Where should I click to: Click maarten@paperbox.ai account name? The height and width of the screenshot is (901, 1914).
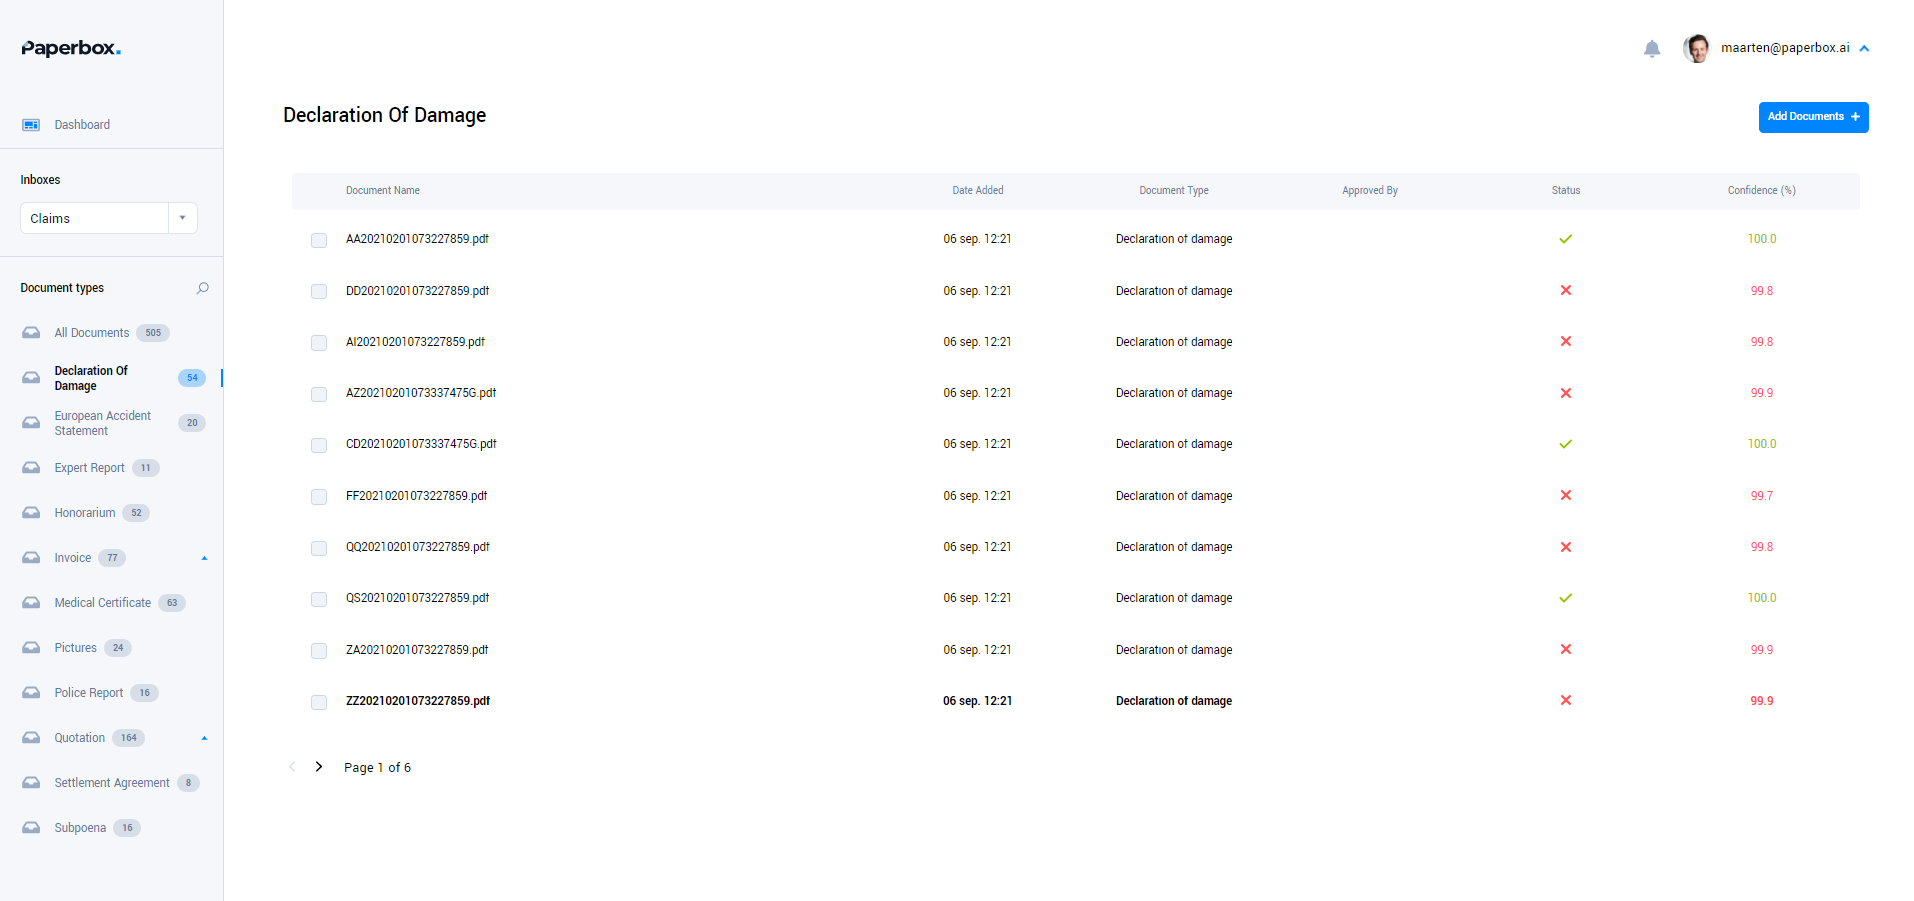(x=1785, y=48)
